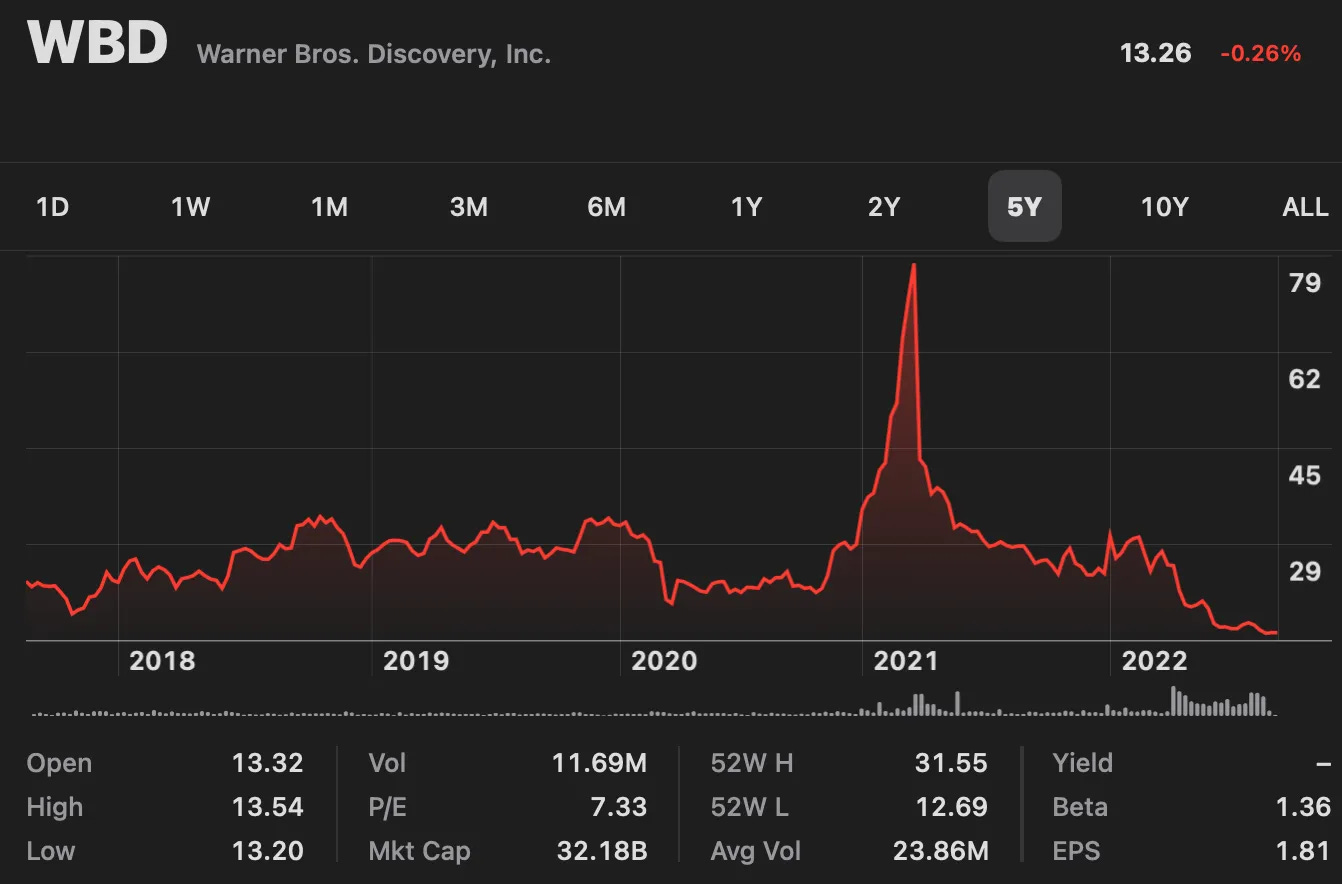Click the Yield label
This screenshot has width=1342, height=884.
(x=1083, y=763)
